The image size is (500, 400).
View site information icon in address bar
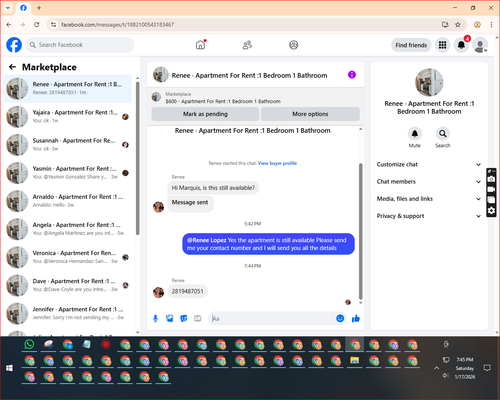(53, 24)
